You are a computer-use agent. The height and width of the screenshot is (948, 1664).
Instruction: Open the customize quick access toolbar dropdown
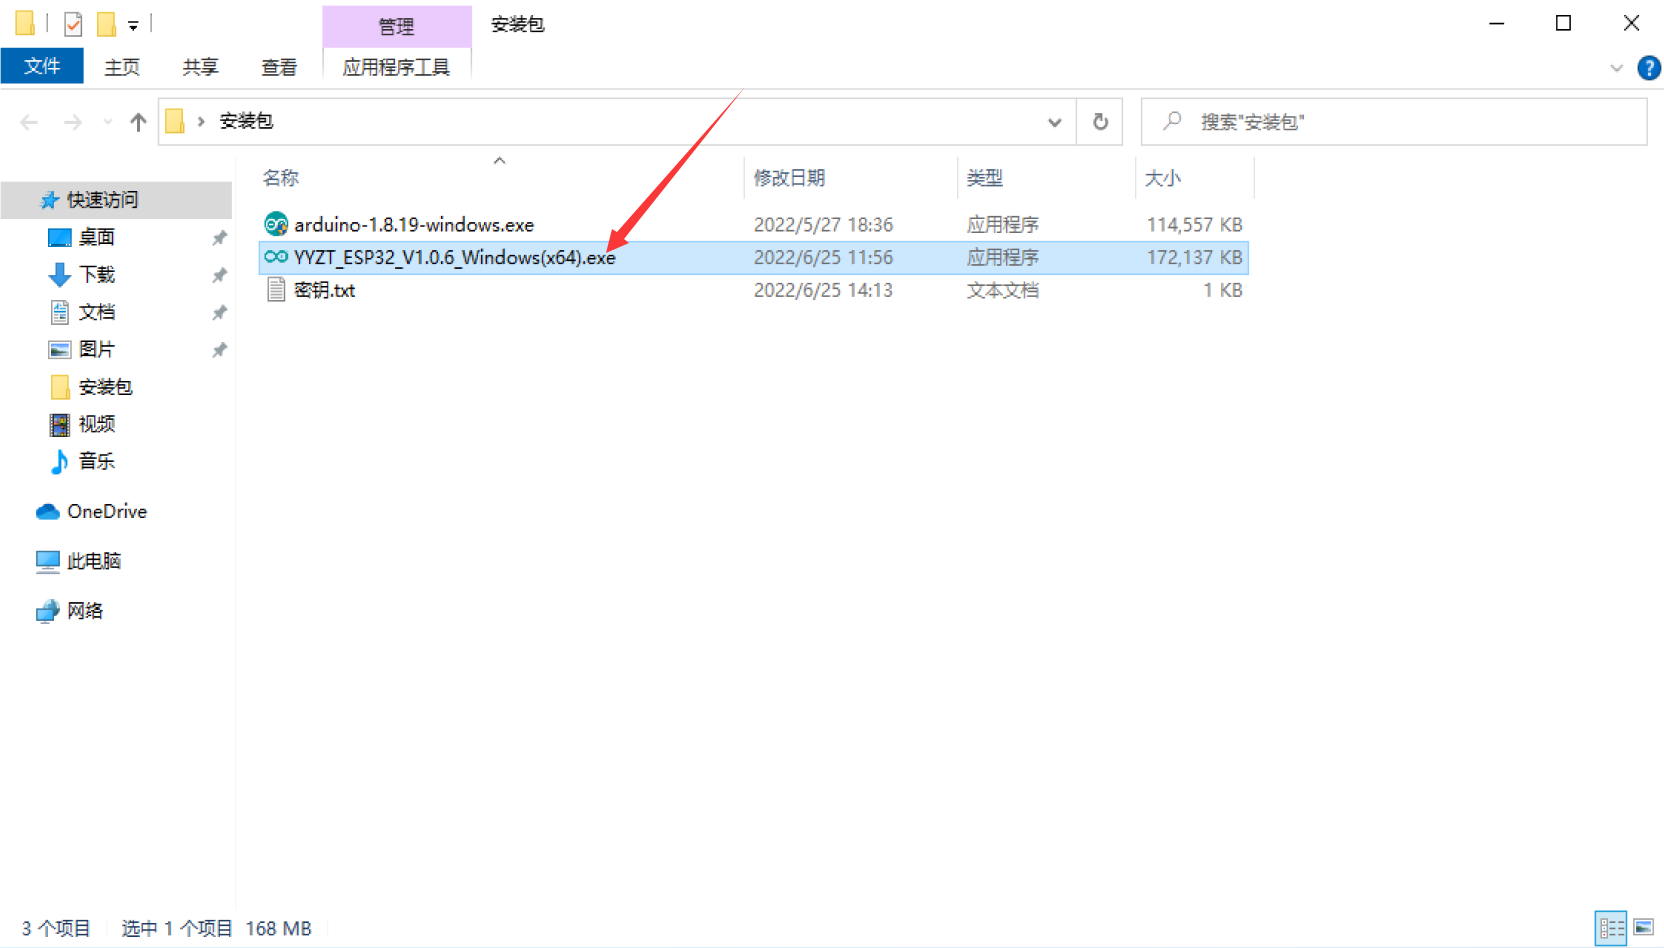(x=133, y=25)
